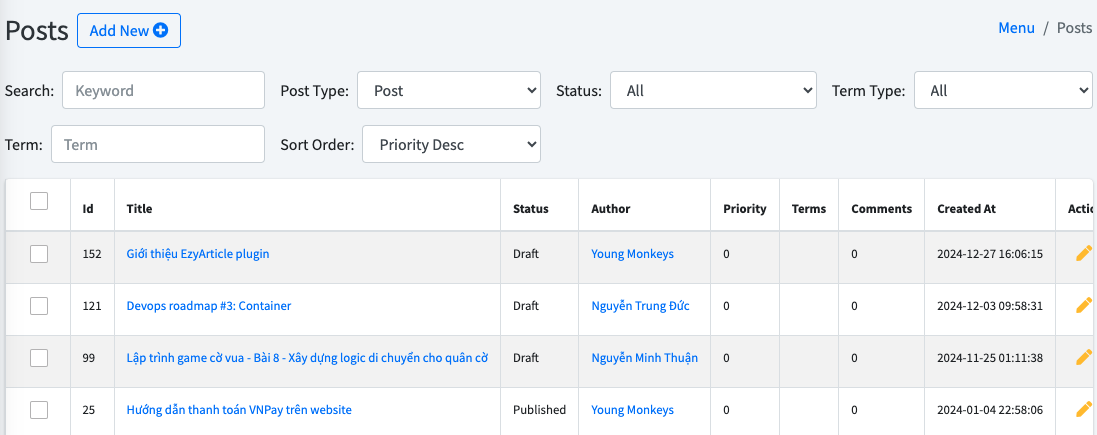The height and width of the screenshot is (435, 1097).
Task: Open the Sort Order dropdown
Action: click(x=451, y=145)
